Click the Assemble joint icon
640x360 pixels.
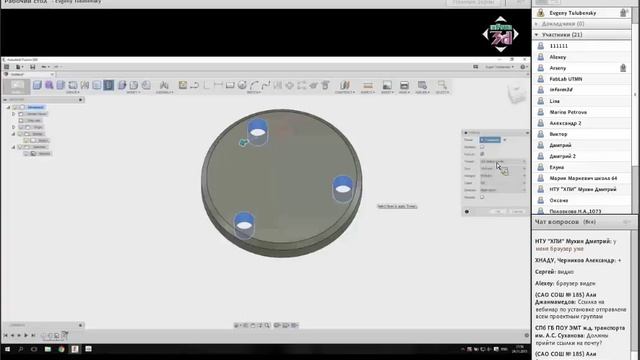164,84
